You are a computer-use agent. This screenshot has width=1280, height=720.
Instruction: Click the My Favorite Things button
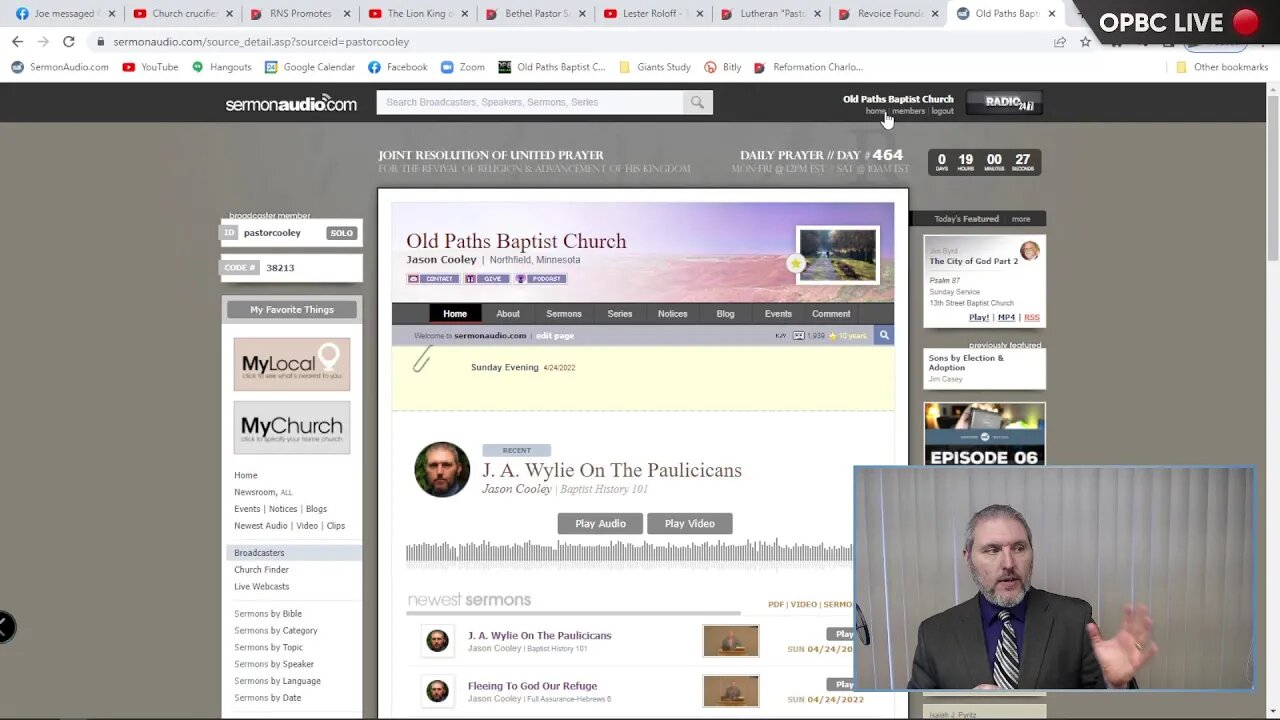point(292,310)
